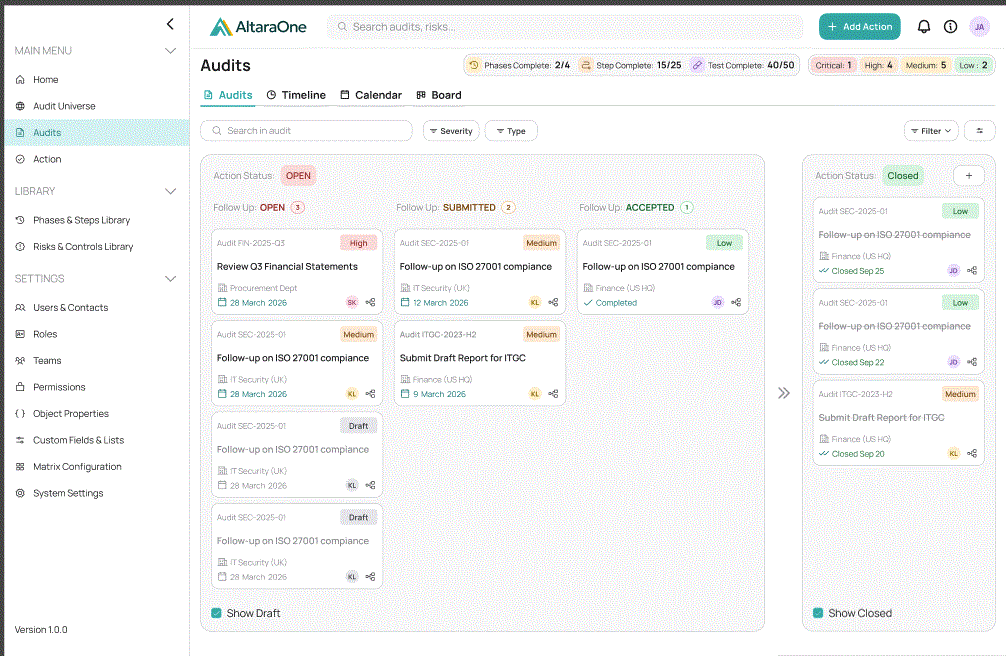Click share icon on Closed Sep 22 card
This screenshot has width=1006, height=656.
click(972, 362)
